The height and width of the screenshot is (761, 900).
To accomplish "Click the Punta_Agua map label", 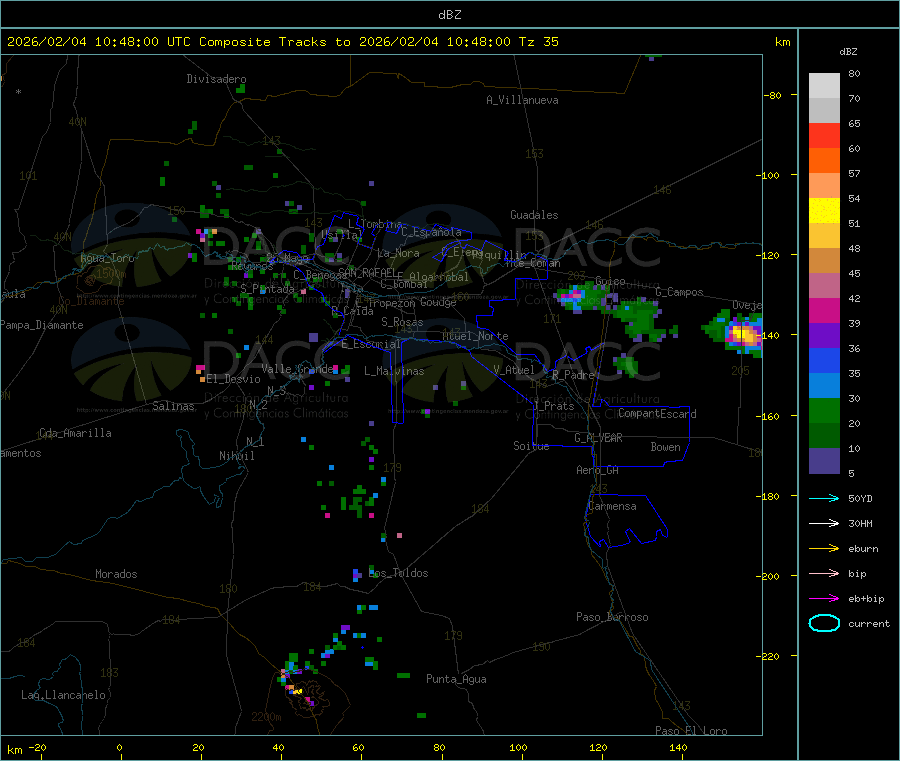I will click(456, 679).
